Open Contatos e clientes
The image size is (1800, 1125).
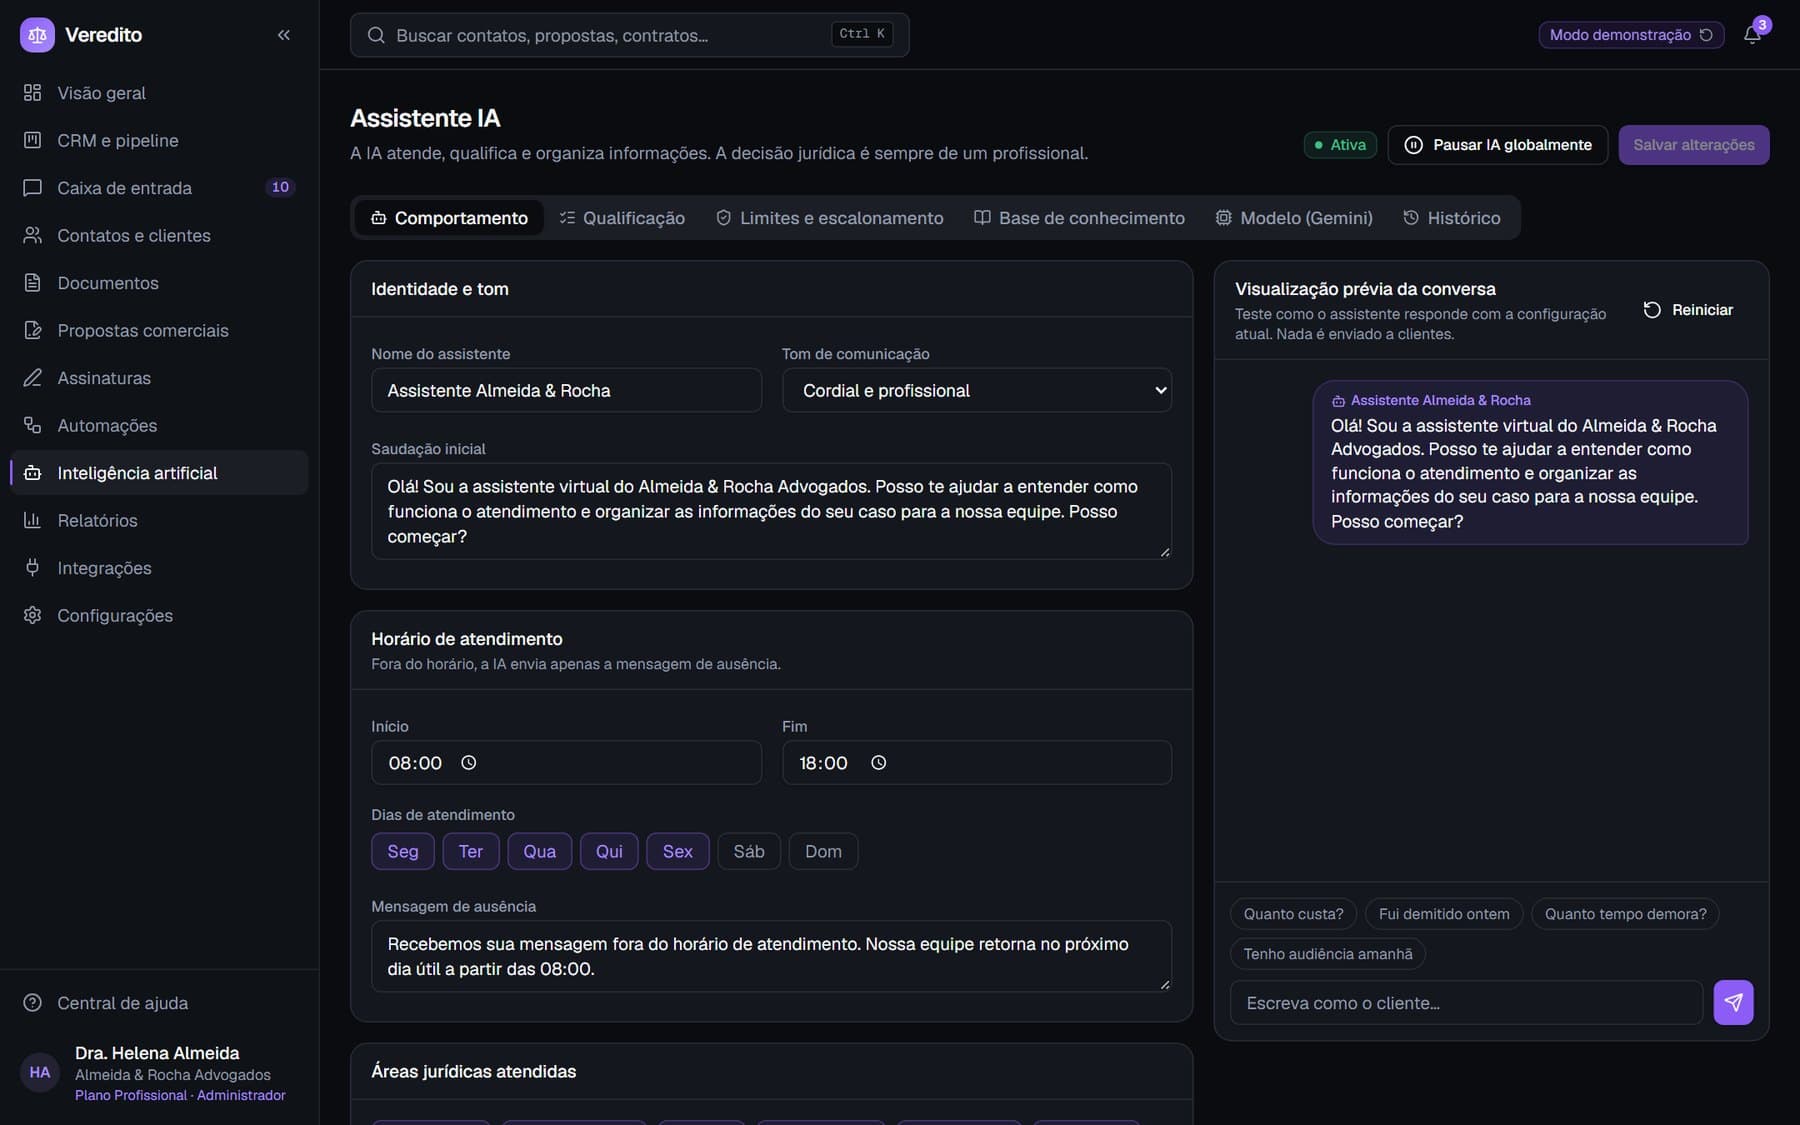point(160,235)
